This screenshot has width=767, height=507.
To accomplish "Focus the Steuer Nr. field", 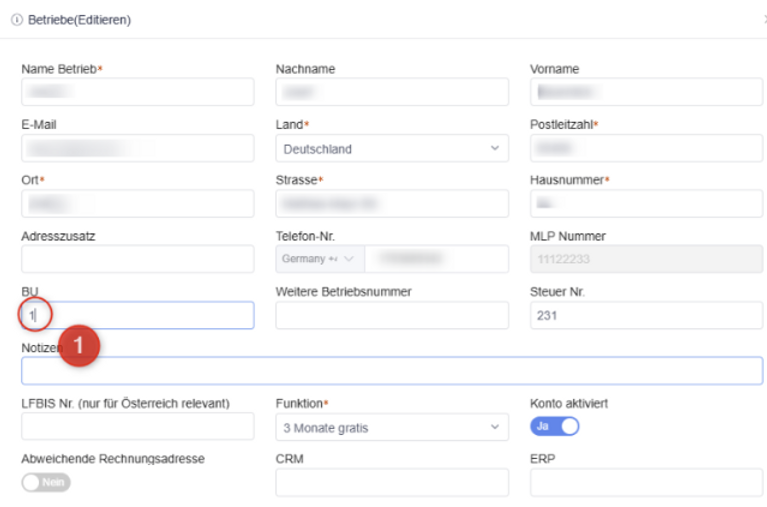I will click(x=646, y=315).
